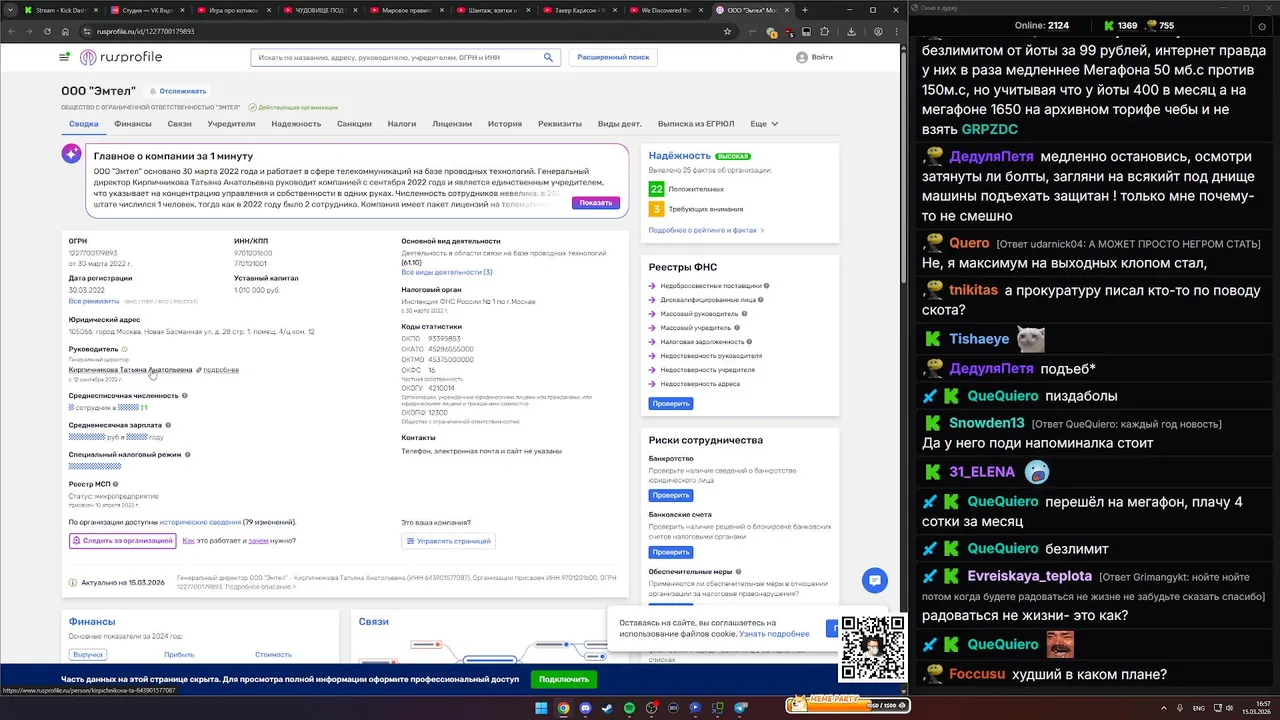The width and height of the screenshot is (1280, 720).
Task: Open the new tab plus button
Action: point(806,10)
